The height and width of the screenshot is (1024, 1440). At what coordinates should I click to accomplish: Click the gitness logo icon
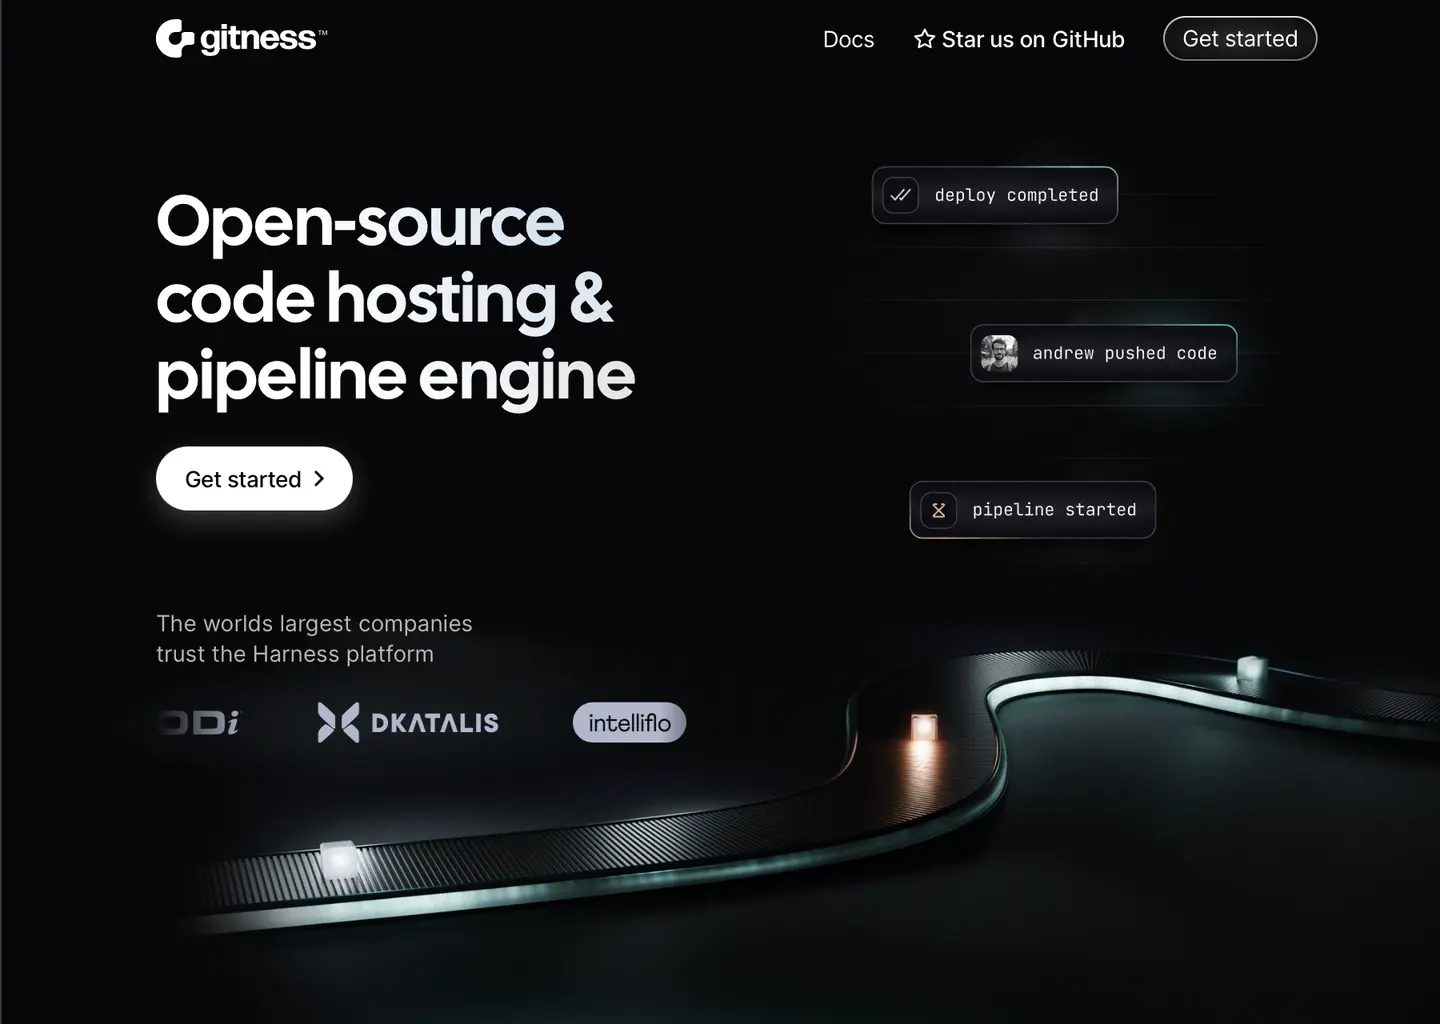[x=174, y=37]
